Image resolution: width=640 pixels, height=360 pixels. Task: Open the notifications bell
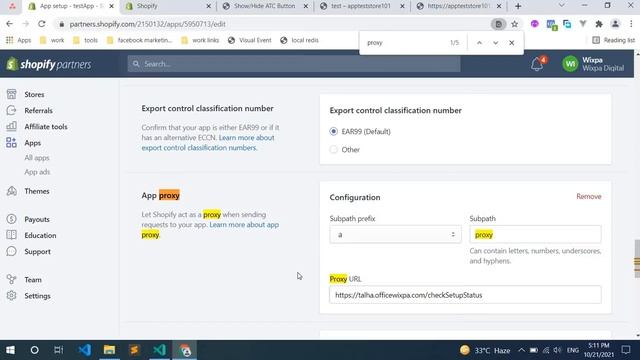point(537,64)
